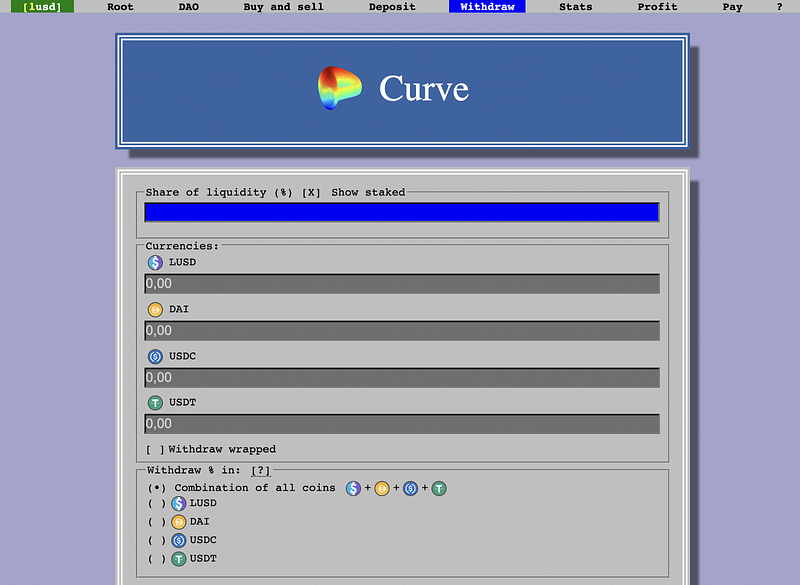This screenshot has width=800, height=585.
Task: Click LUSD icon in the combination coins row
Action: click(x=353, y=488)
